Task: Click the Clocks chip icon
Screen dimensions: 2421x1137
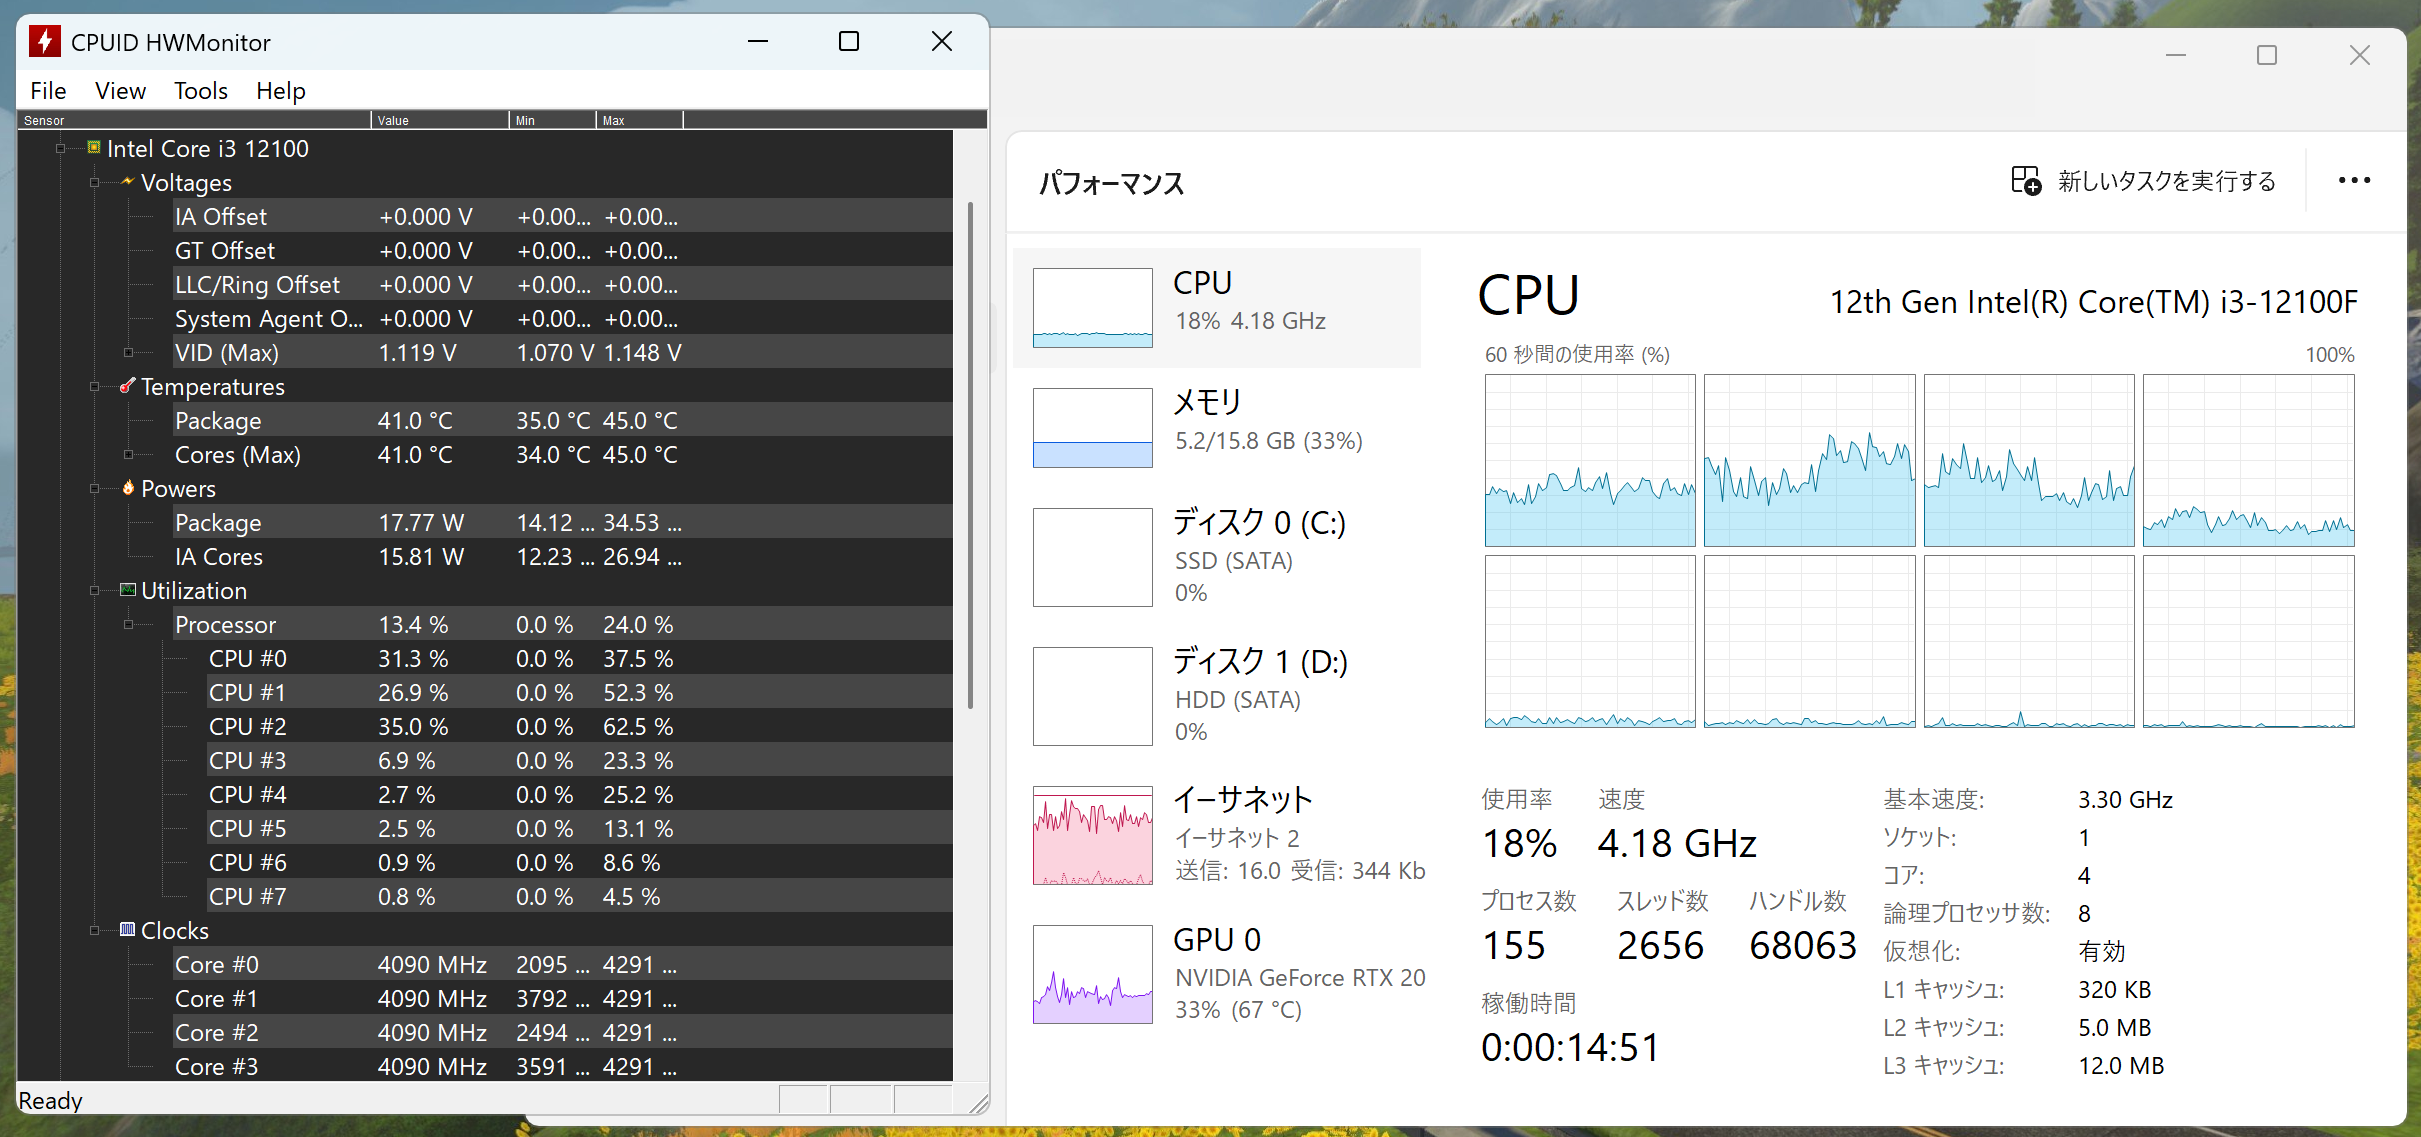Action: pos(128,930)
